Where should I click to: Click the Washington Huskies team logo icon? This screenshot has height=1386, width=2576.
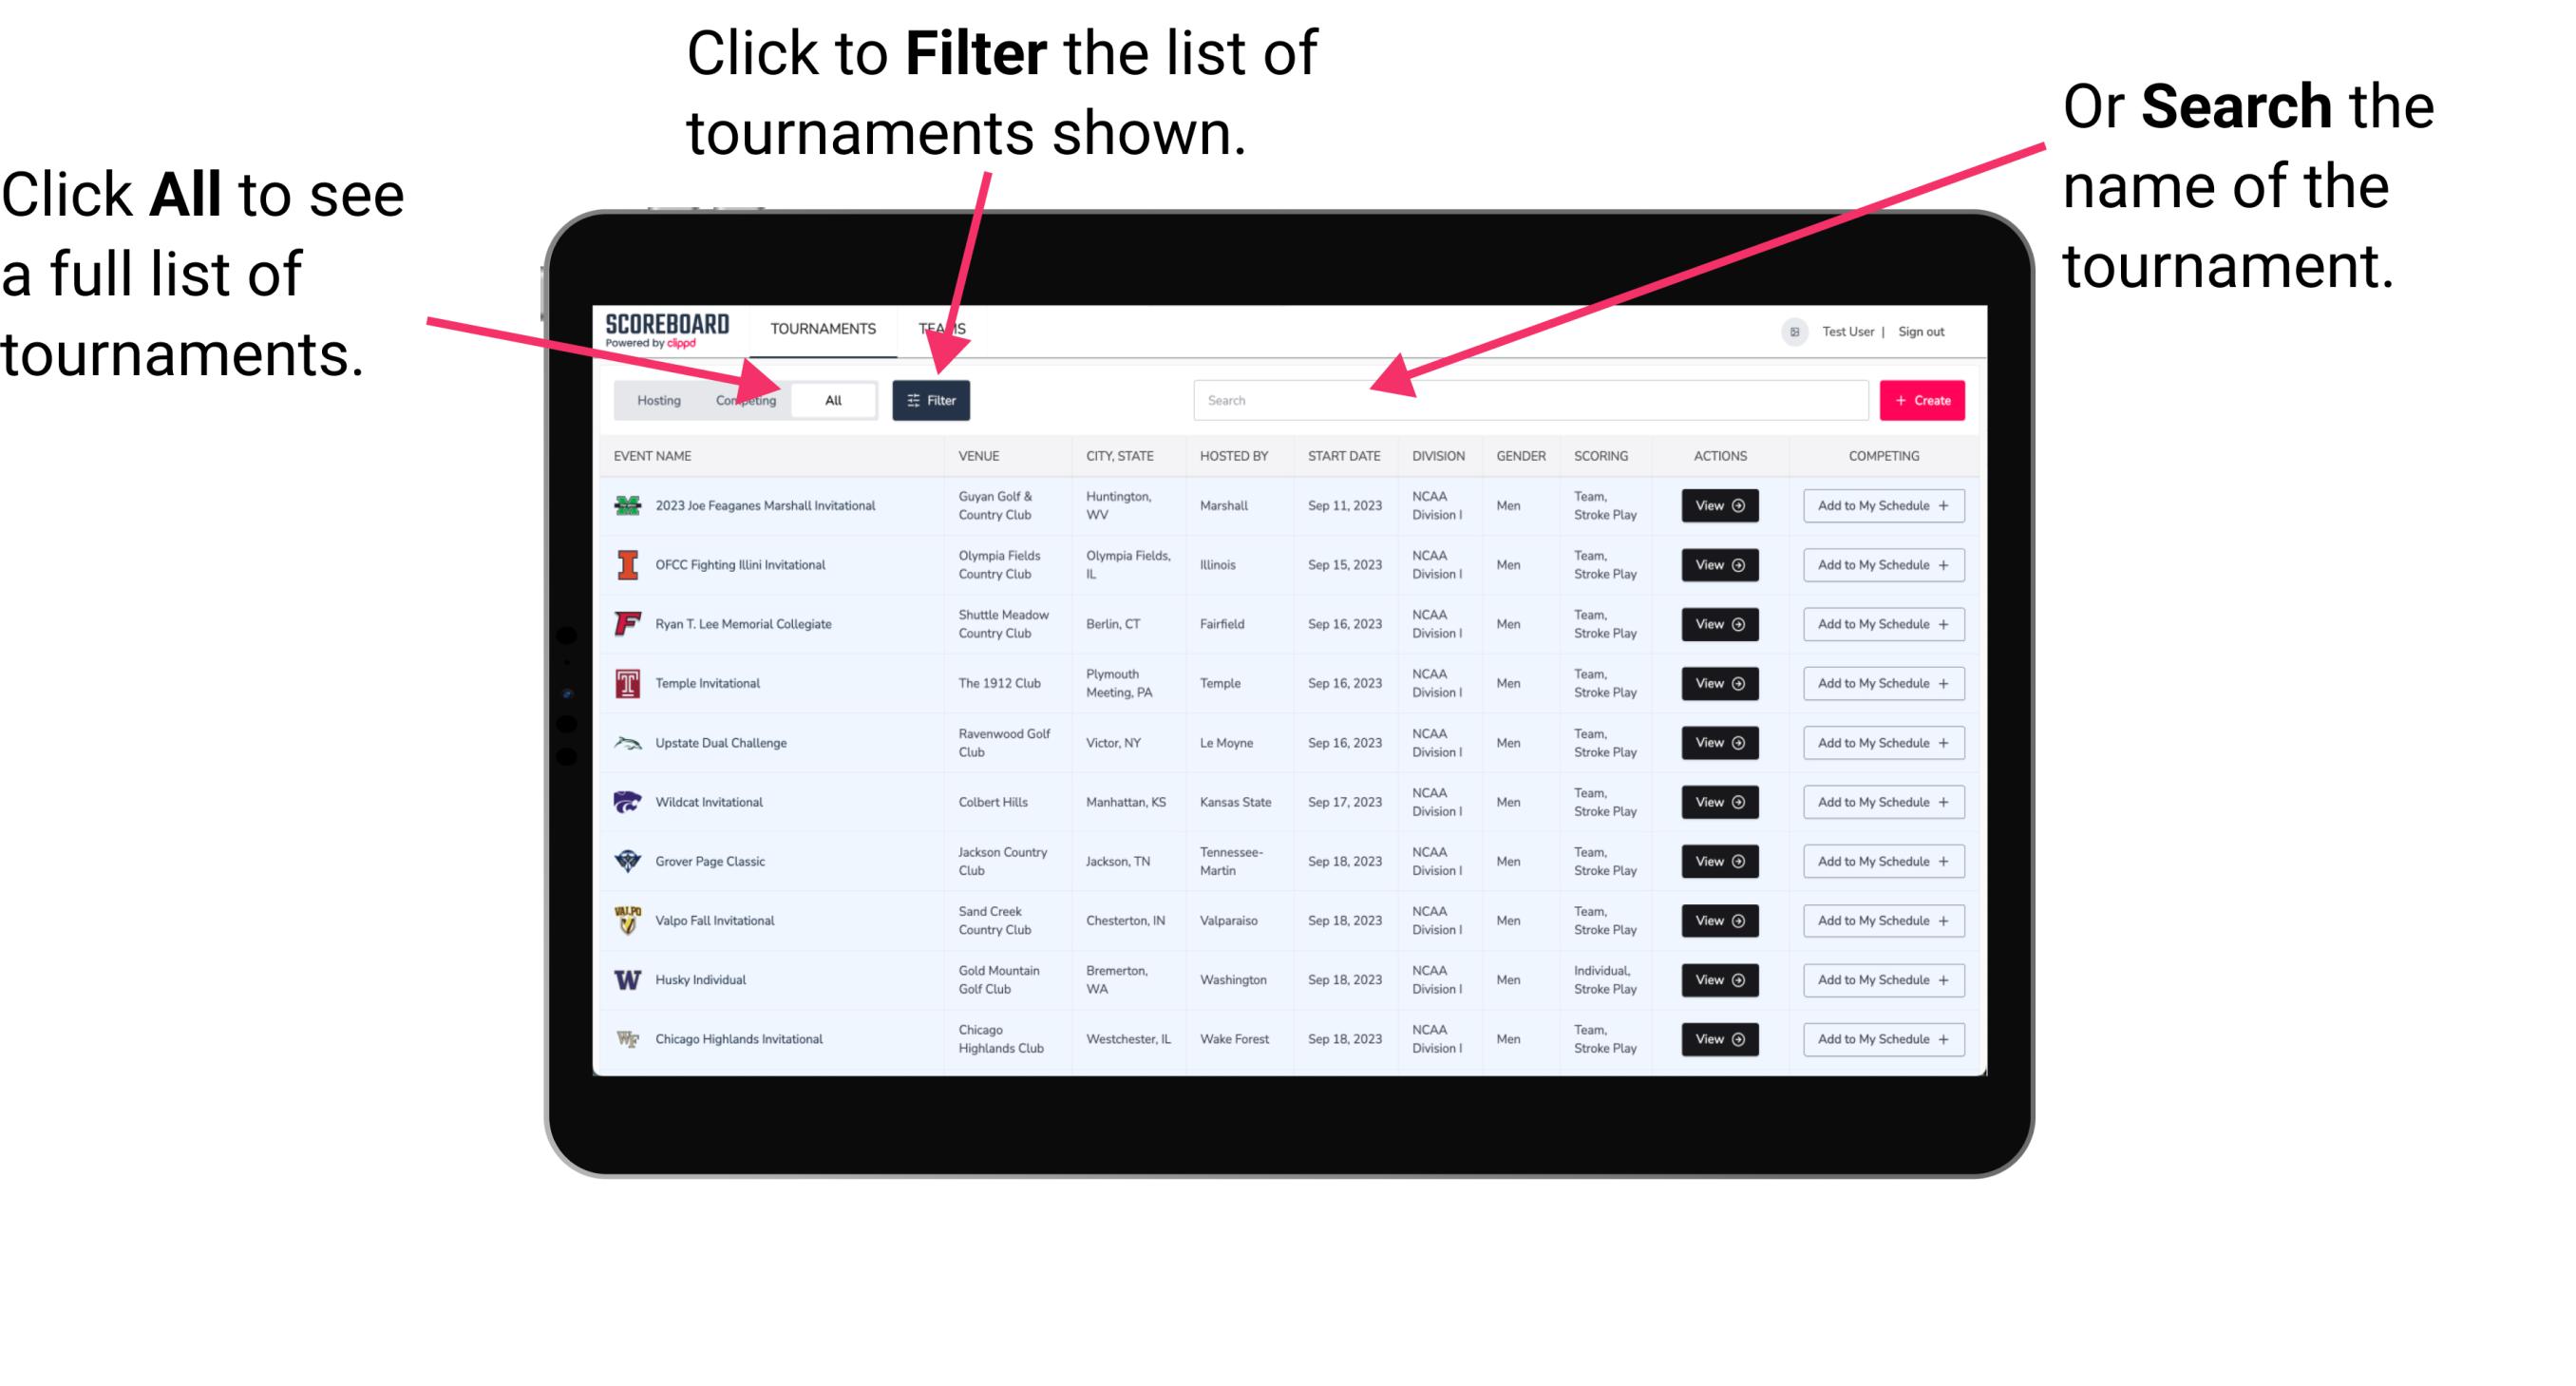click(628, 979)
